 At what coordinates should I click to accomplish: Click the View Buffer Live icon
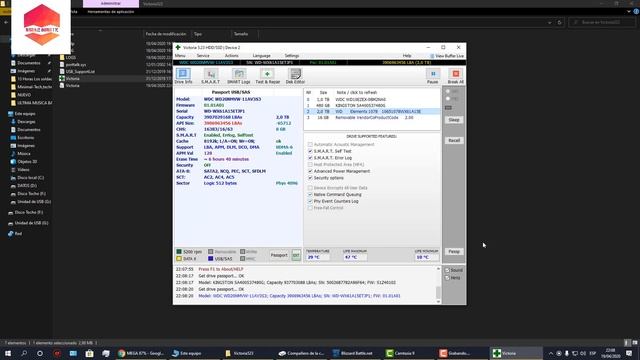pos(432,56)
